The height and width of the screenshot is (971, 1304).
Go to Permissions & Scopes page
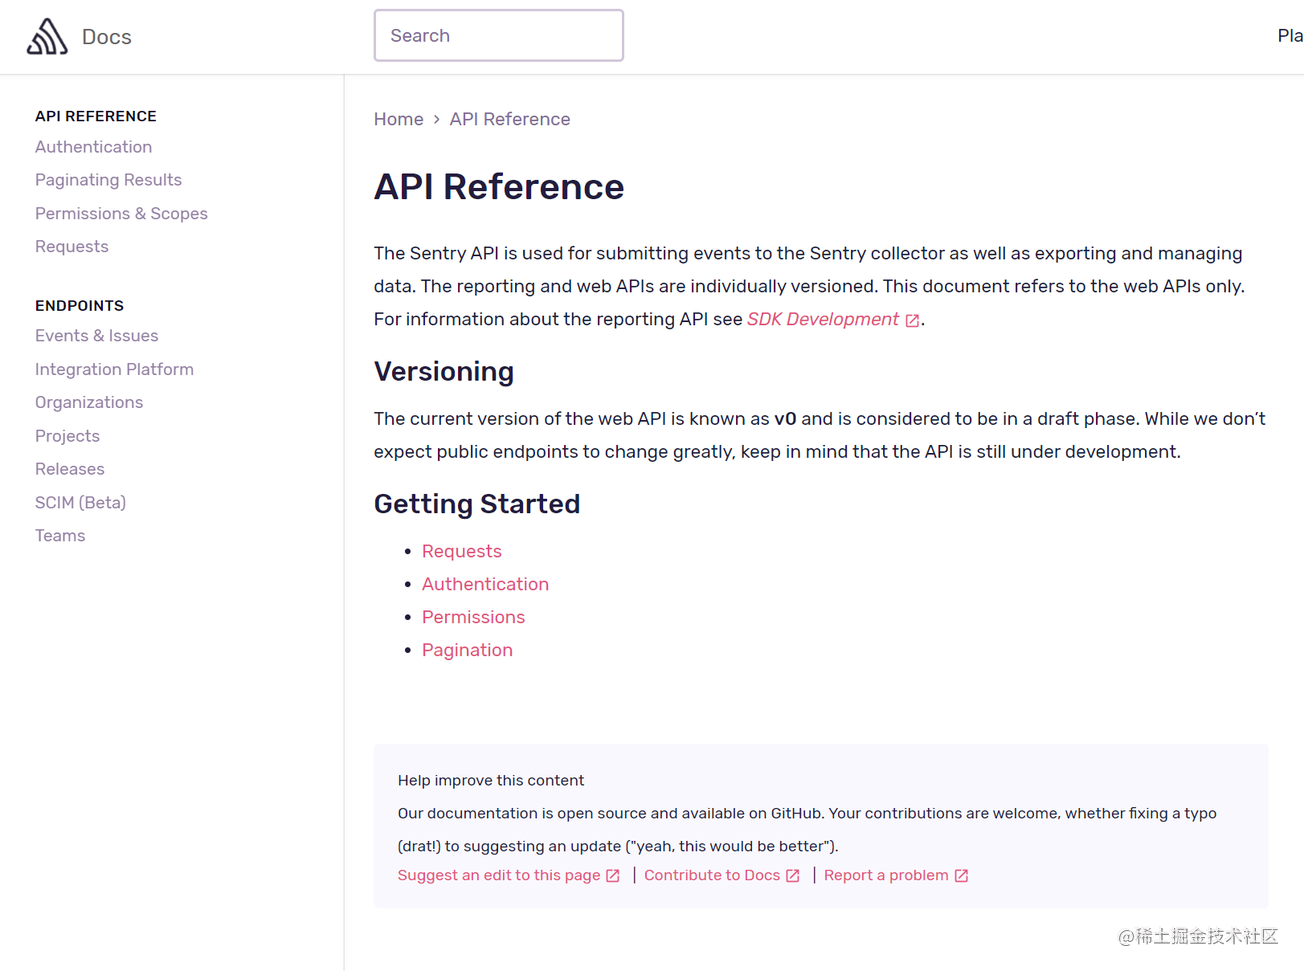pos(121,214)
